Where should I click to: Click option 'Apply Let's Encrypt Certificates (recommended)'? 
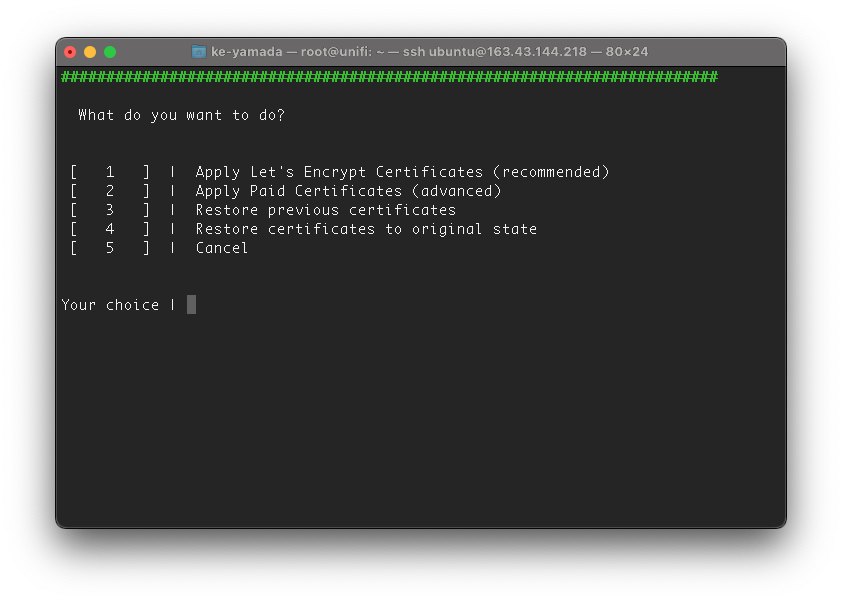(402, 172)
